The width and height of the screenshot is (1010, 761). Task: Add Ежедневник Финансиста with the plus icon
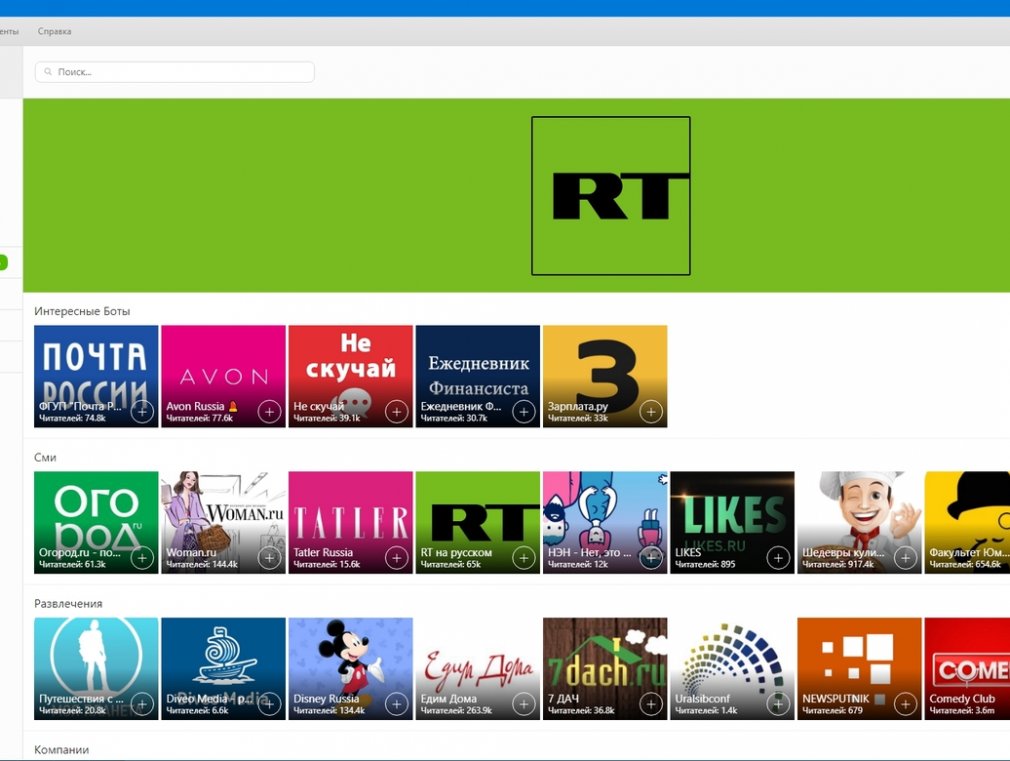tap(524, 411)
